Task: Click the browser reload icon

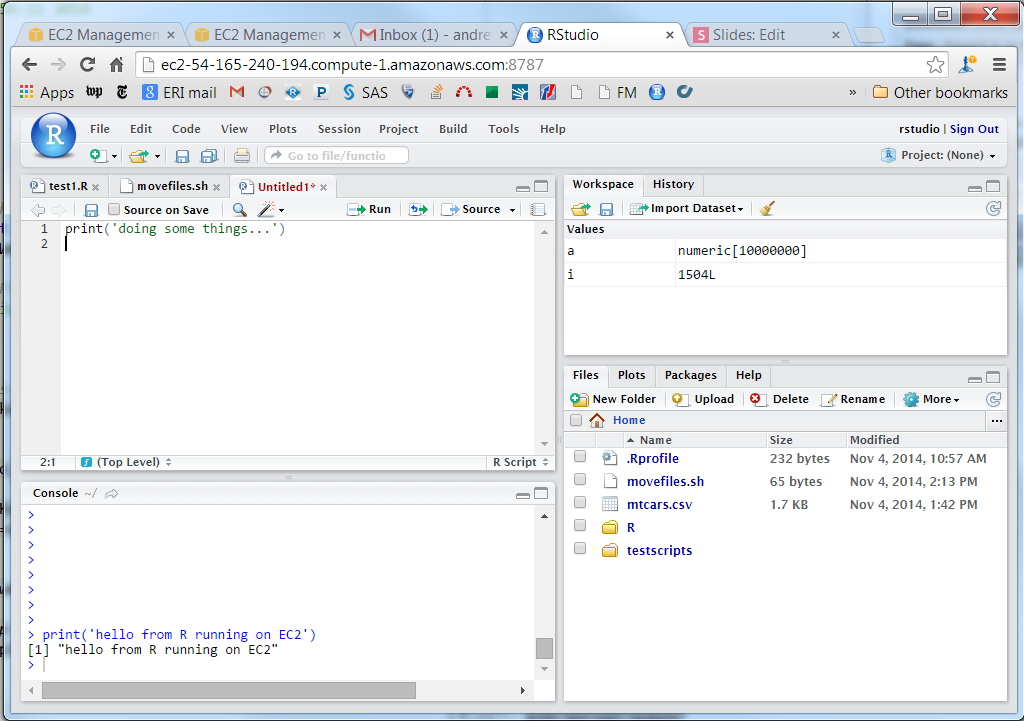Action: click(x=87, y=64)
